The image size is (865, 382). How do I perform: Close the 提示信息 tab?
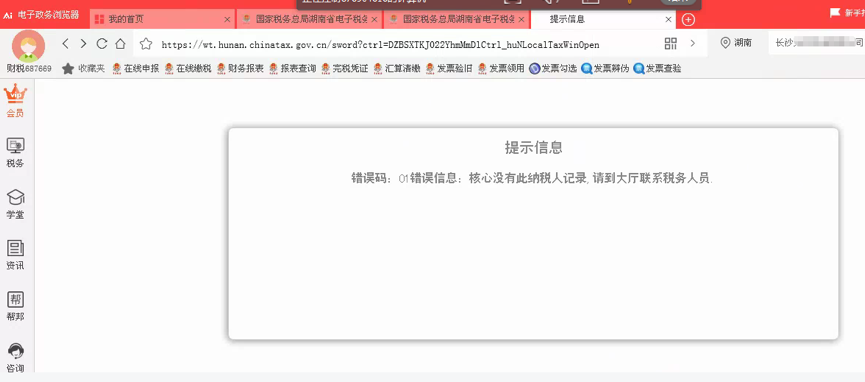click(669, 19)
